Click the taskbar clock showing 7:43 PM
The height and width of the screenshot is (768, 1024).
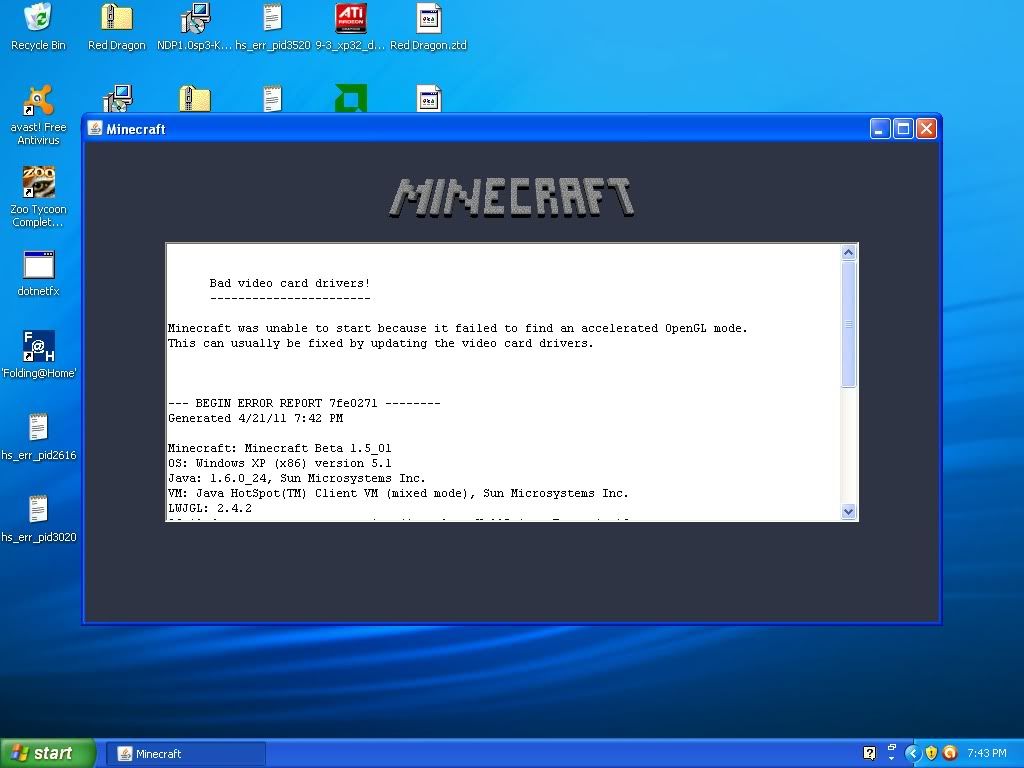pos(987,753)
